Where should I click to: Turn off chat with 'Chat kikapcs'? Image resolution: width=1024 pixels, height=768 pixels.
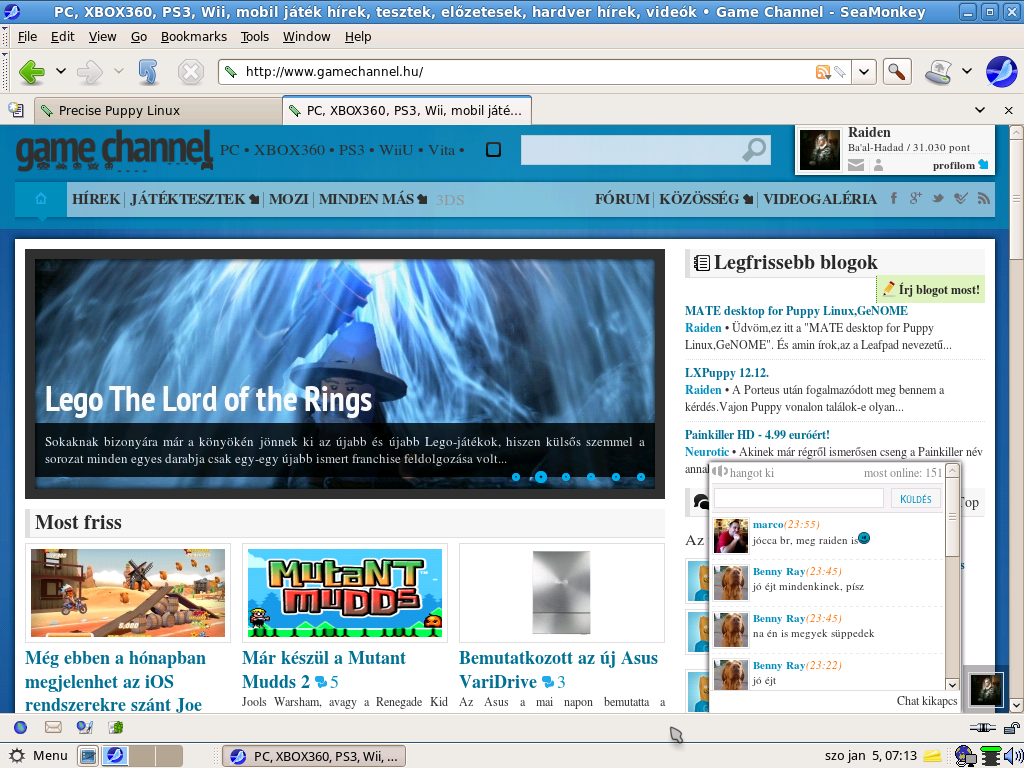(927, 701)
